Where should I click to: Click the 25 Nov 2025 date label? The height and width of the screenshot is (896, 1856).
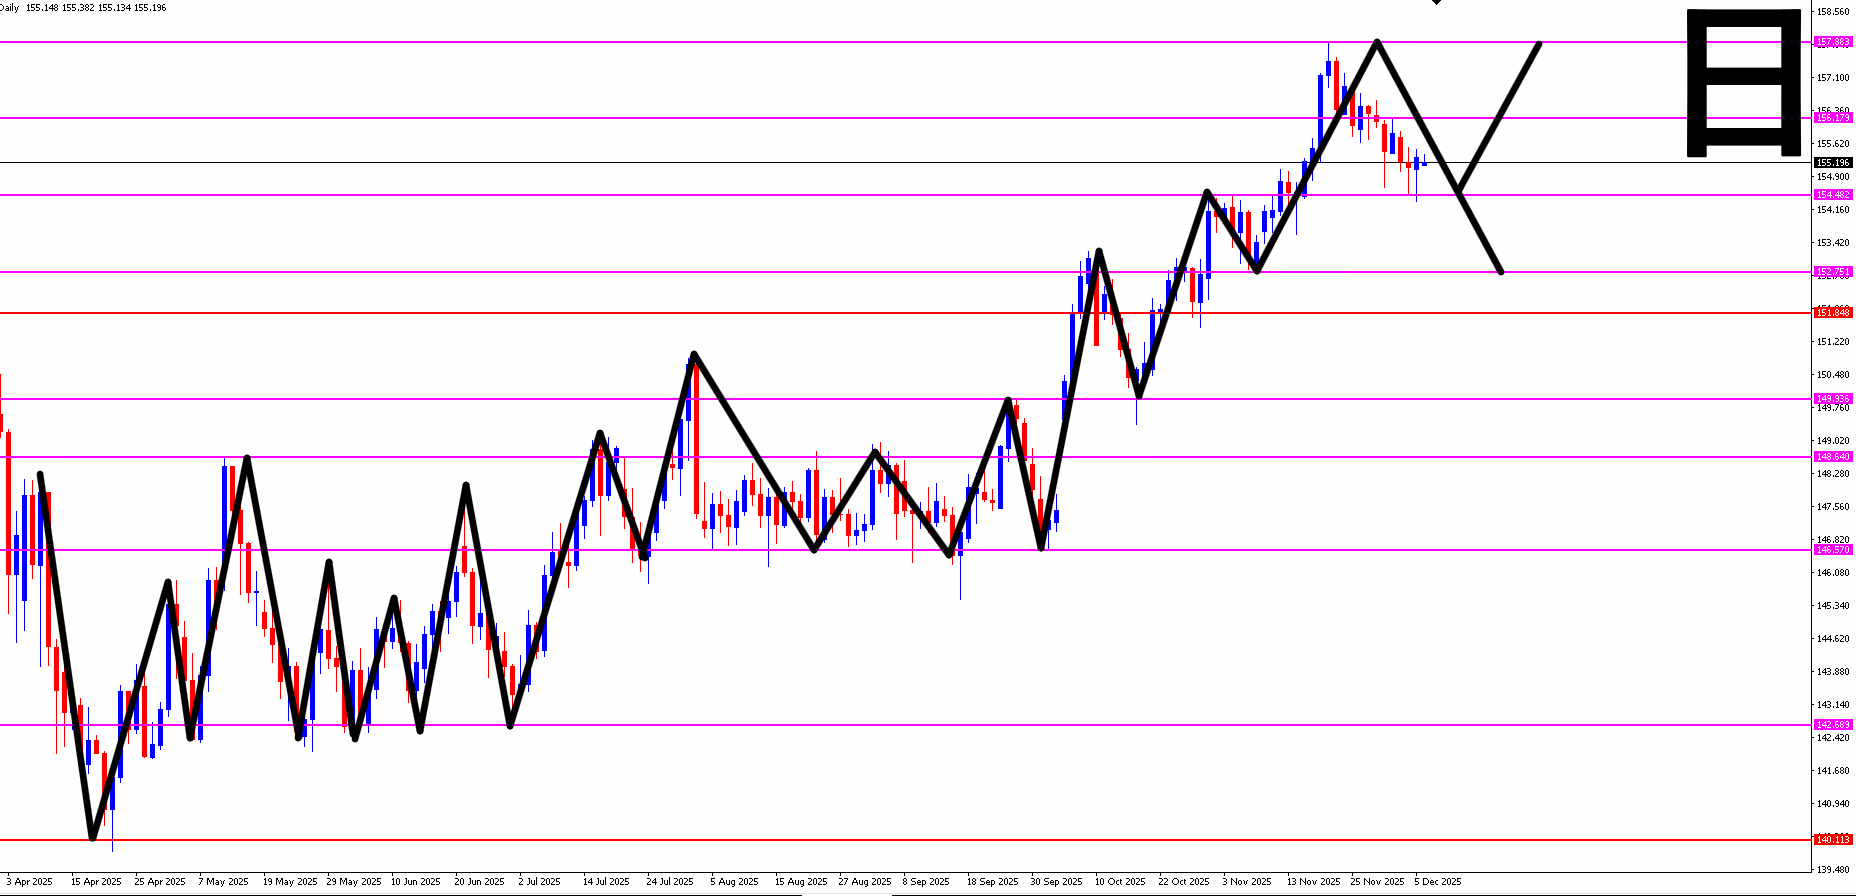coord(1377,882)
